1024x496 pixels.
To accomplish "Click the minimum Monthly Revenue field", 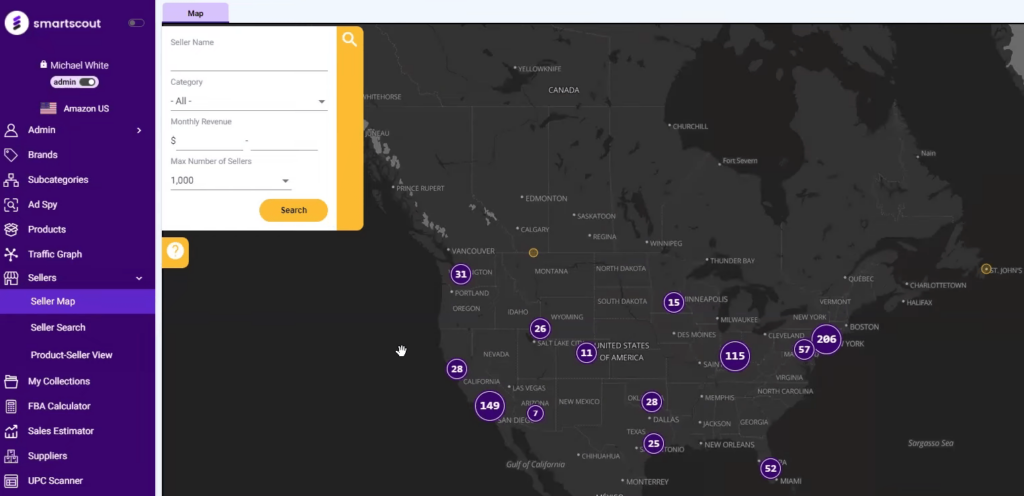I will click(x=210, y=141).
